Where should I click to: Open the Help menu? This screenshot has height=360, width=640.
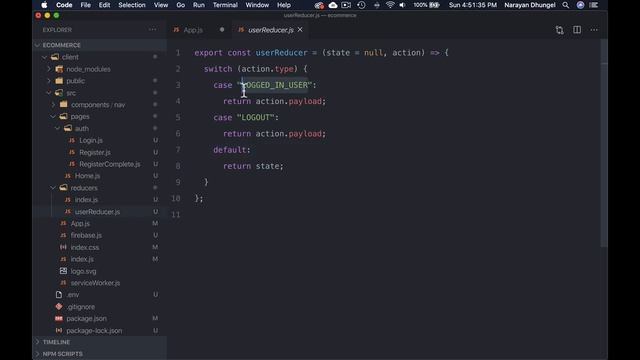(284, 5)
